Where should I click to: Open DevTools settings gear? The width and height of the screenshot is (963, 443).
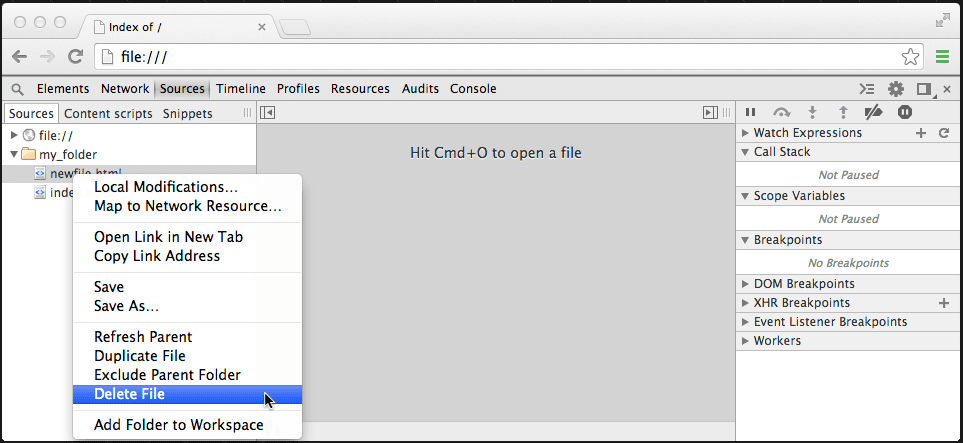(896, 89)
